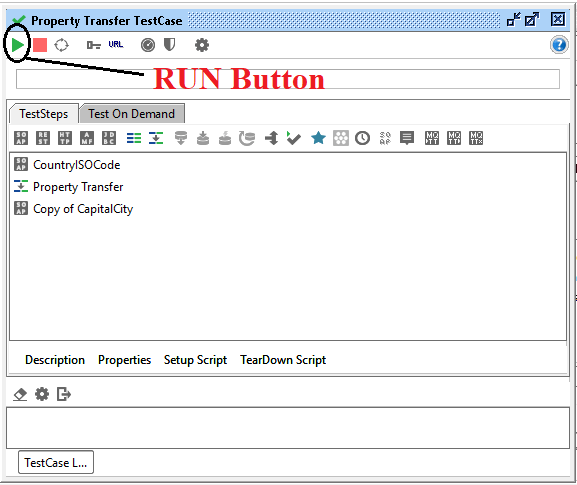Add a Manual TestStep (comment icon)
This screenshot has height=485, width=577.
(x=407, y=138)
